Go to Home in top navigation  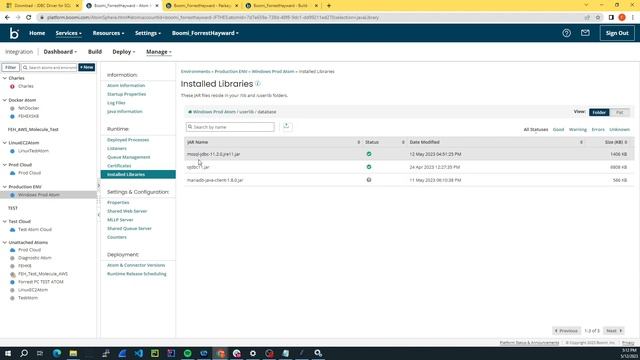pos(37,33)
